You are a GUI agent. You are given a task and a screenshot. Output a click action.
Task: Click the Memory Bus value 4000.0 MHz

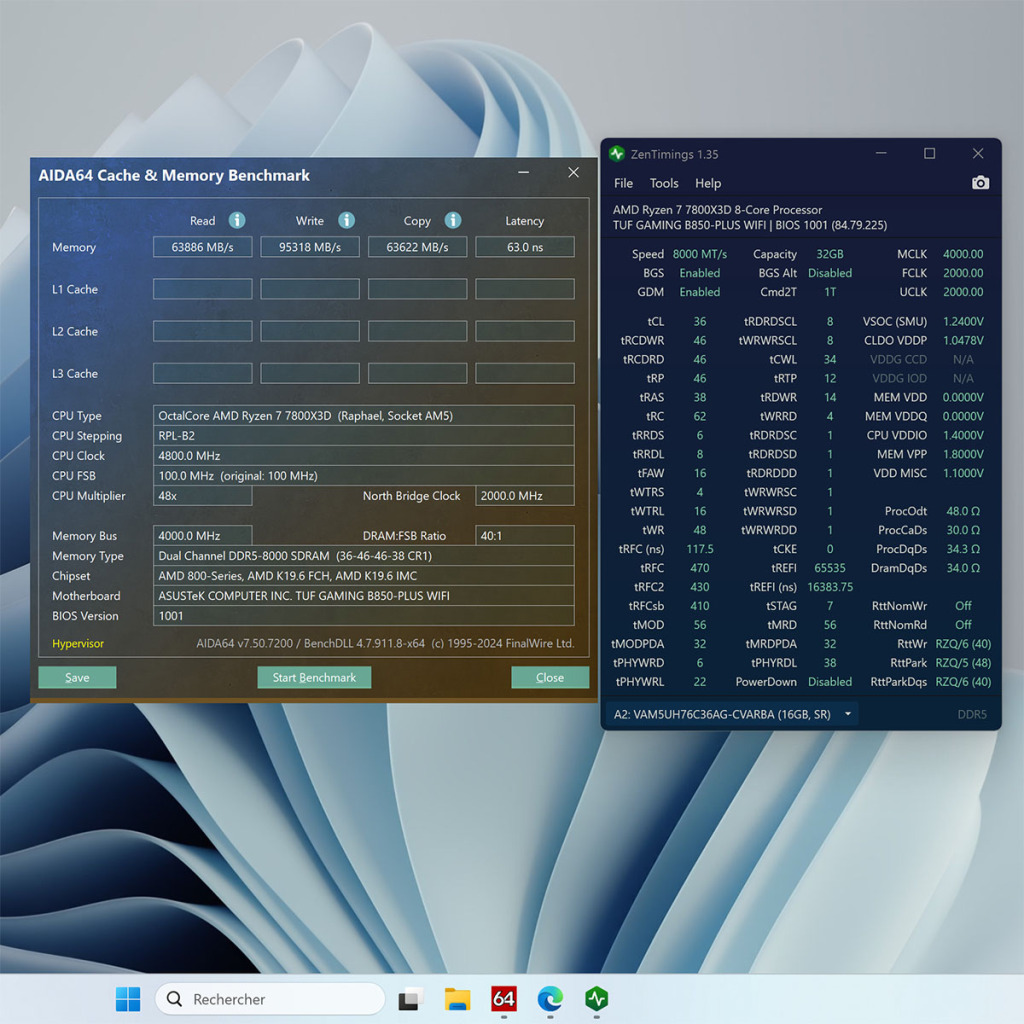pos(202,536)
